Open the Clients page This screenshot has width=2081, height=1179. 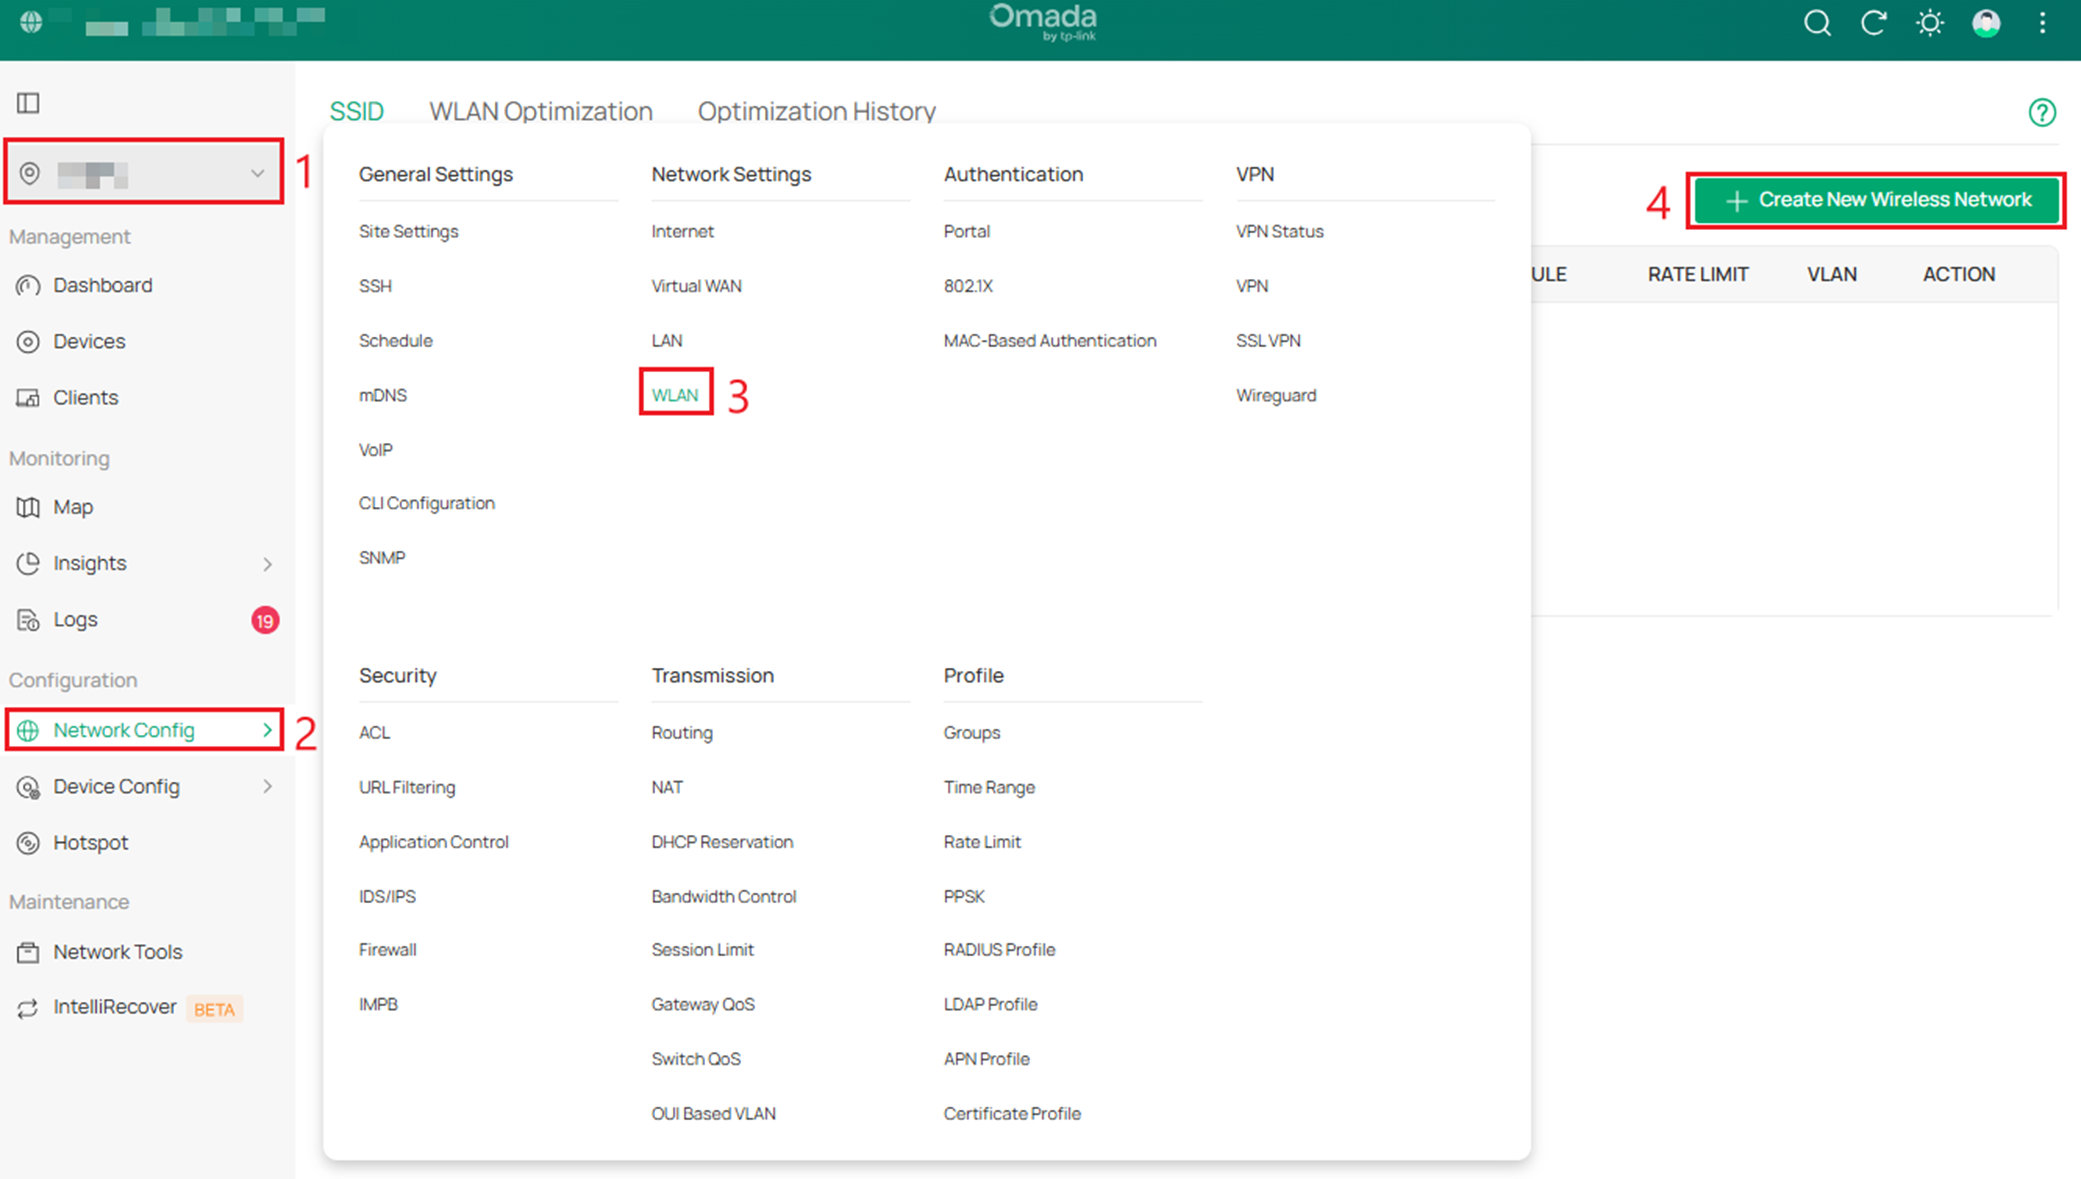[x=85, y=397]
